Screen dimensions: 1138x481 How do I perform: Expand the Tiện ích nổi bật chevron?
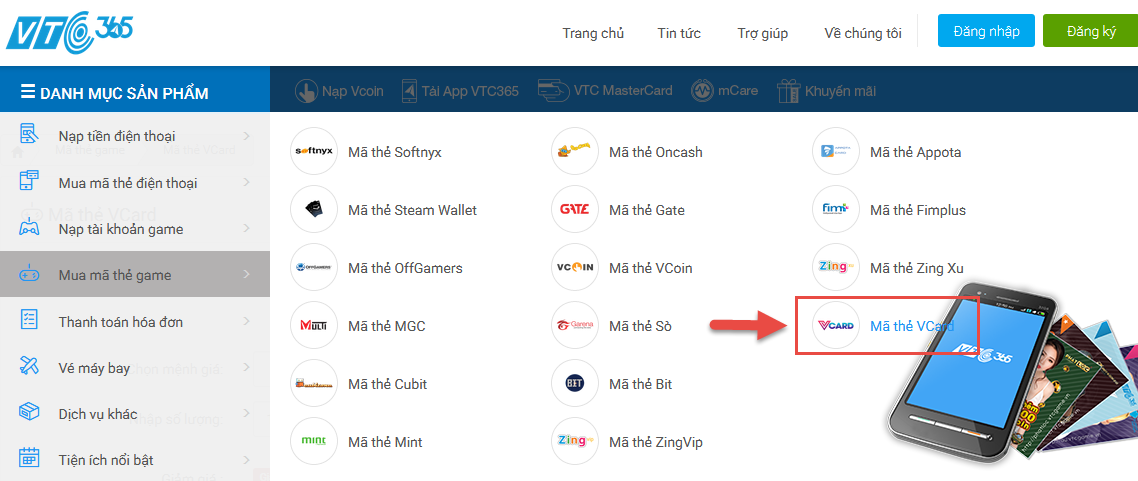[247, 460]
